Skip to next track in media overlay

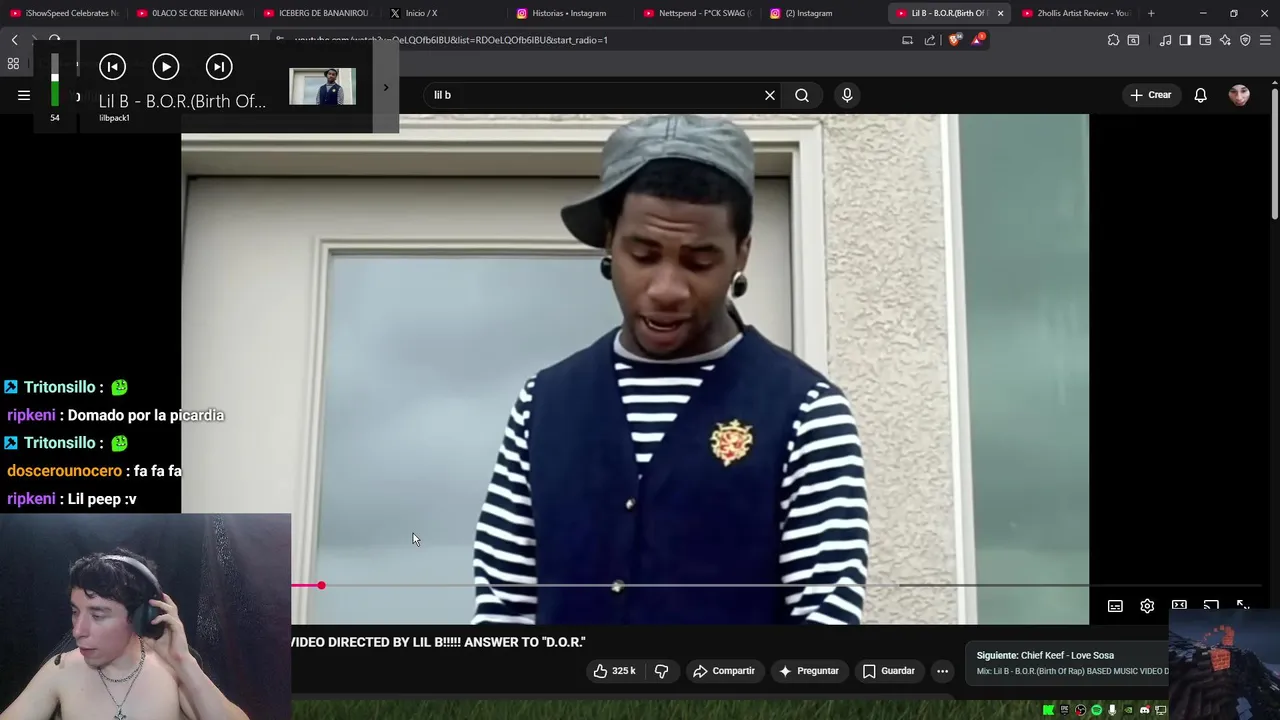[219, 67]
